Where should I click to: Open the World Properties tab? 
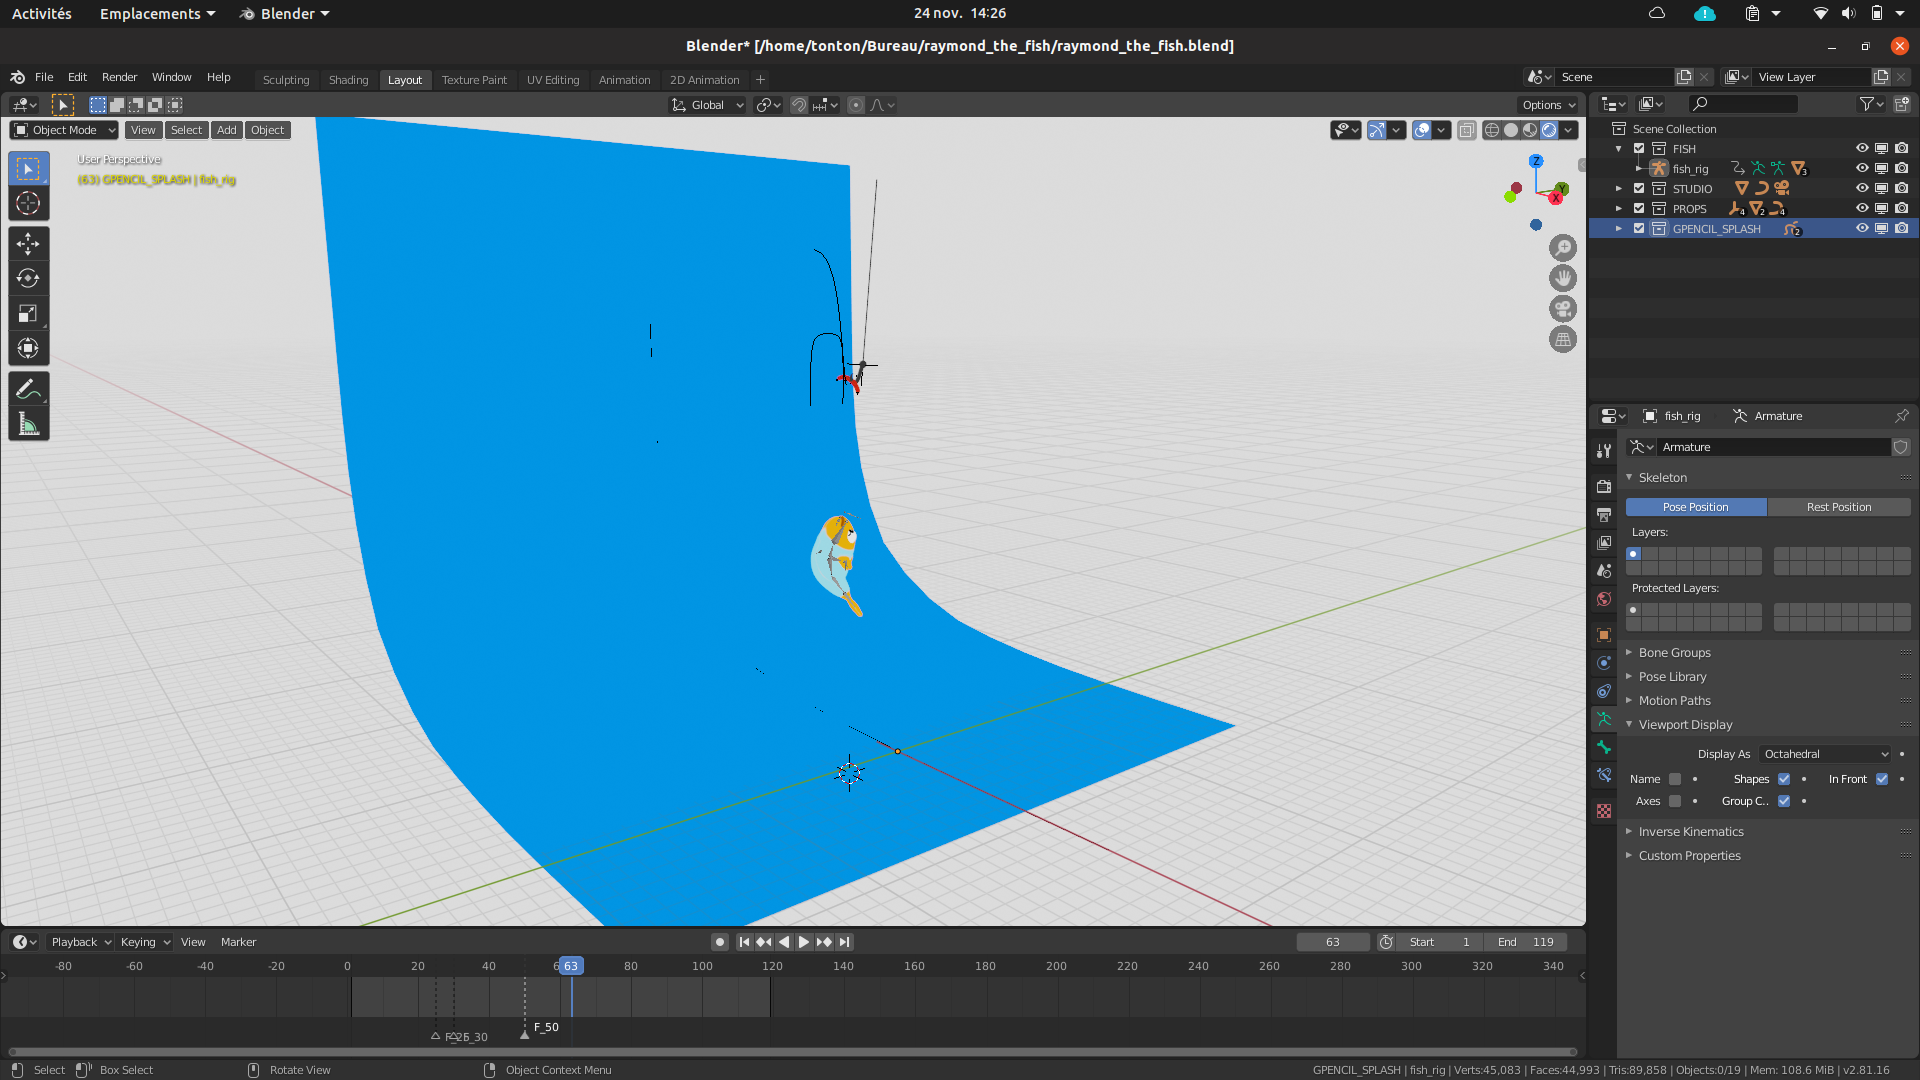coord(1604,599)
